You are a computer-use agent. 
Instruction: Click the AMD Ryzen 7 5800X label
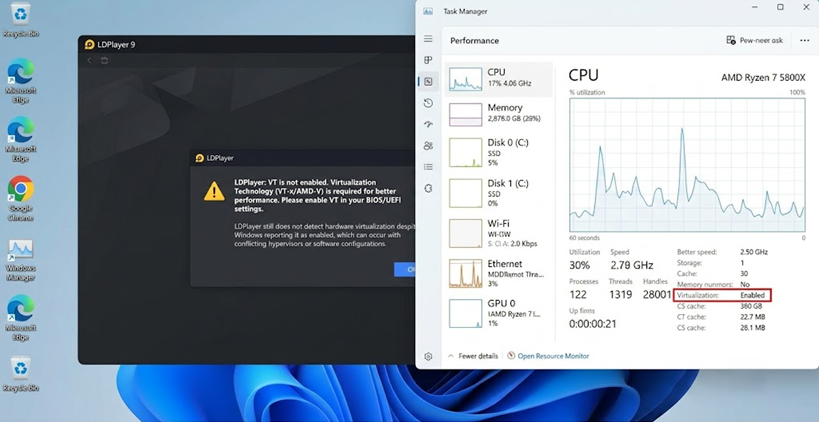[763, 77]
